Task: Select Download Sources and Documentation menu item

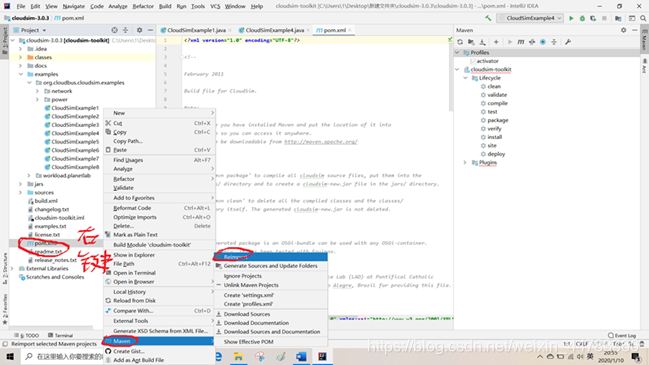Action: coord(271,332)
